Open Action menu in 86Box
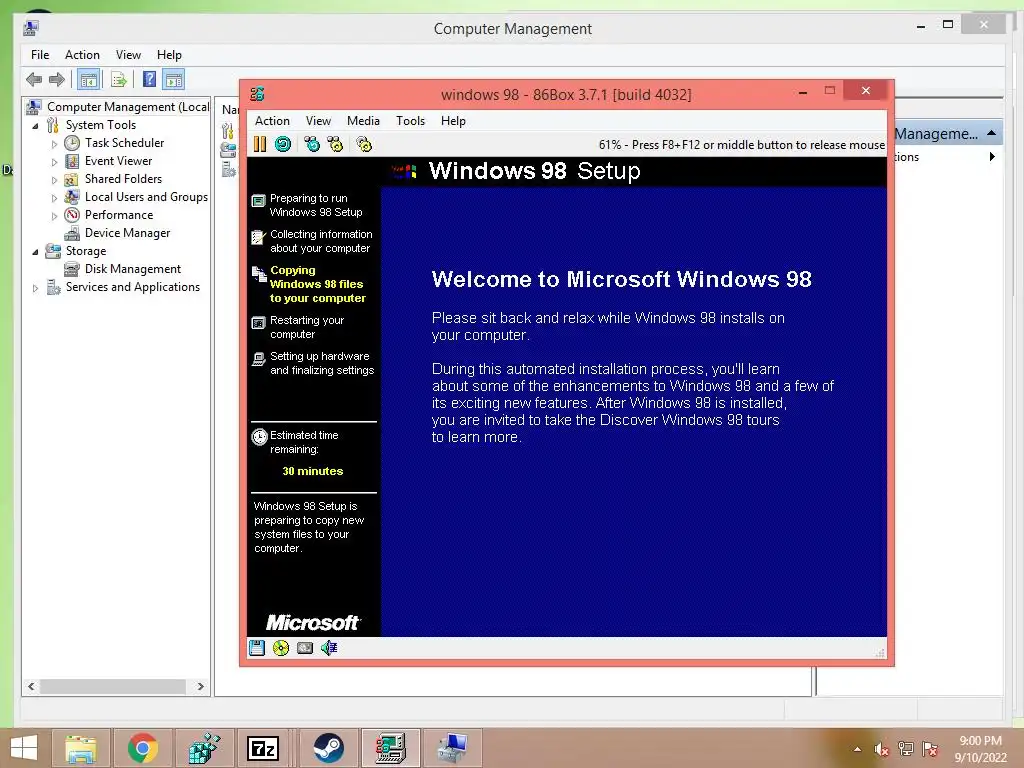Image resolution: width=1024 pixels, height=768 pixels. pyautogui.click(x=272, y=121)
